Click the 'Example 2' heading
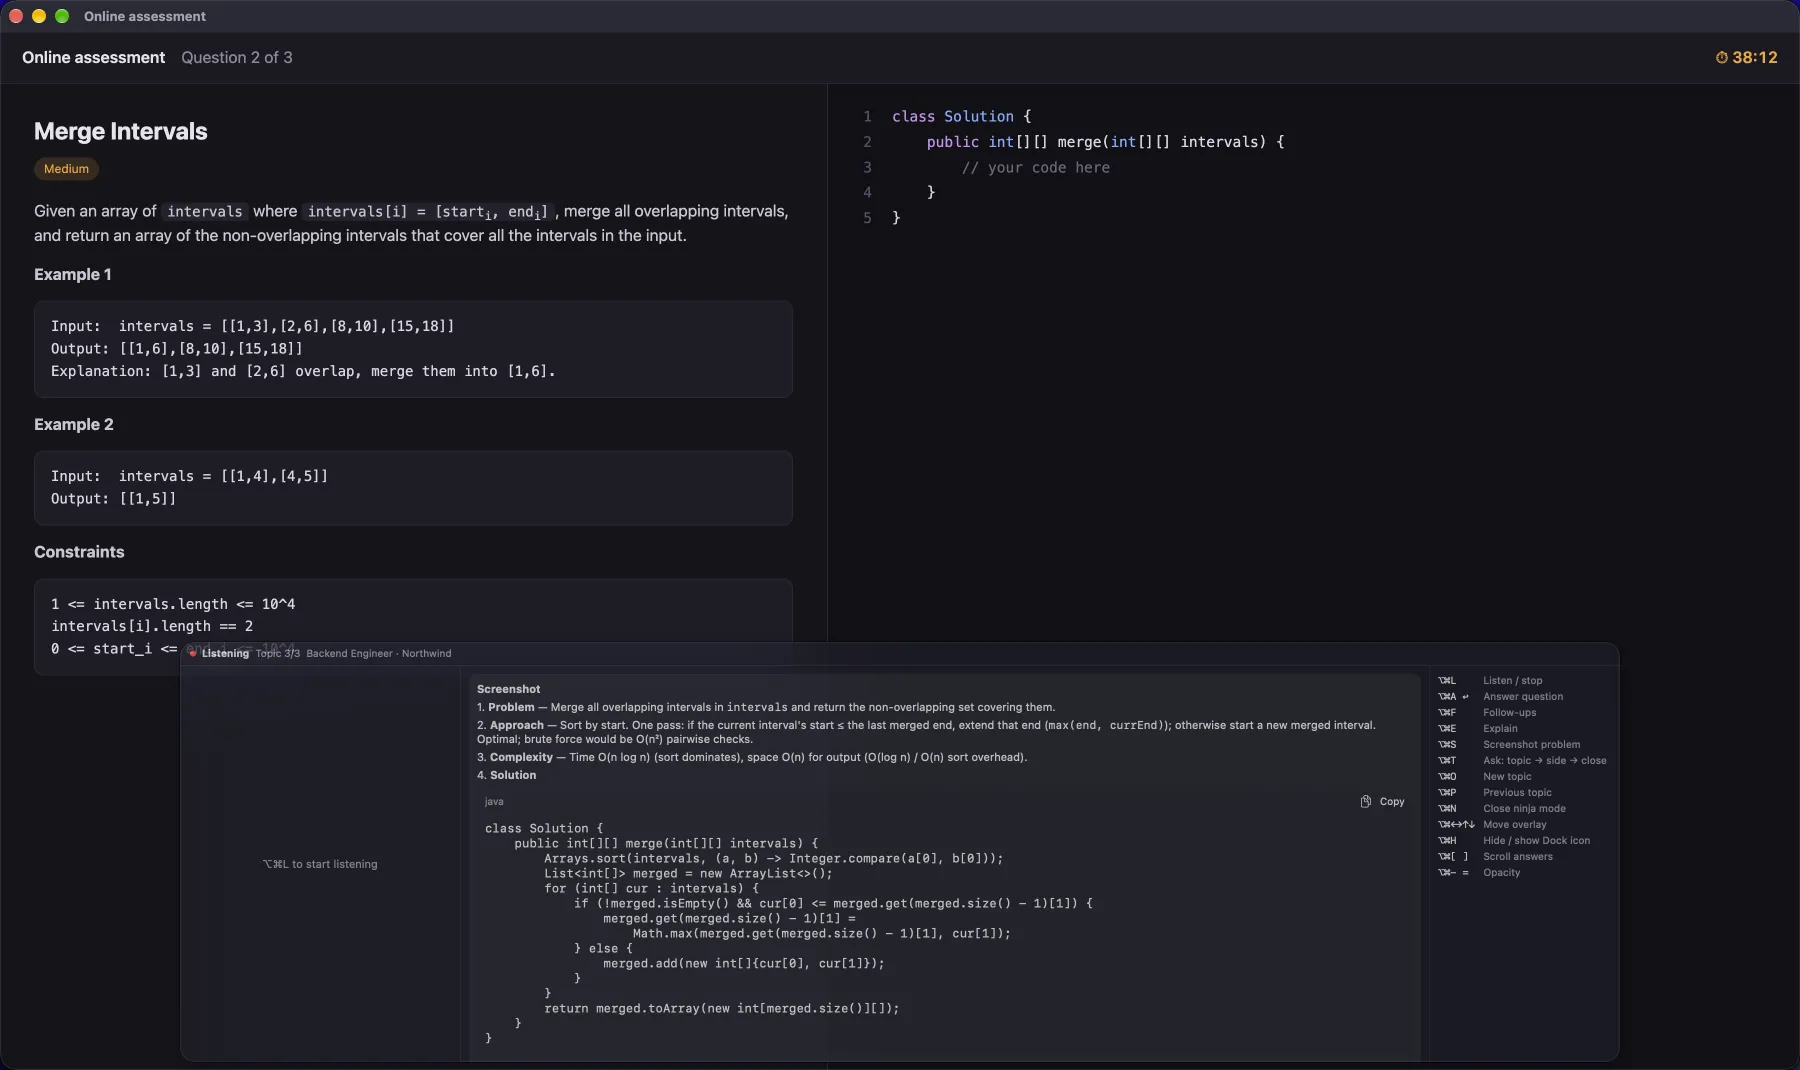 74,425
